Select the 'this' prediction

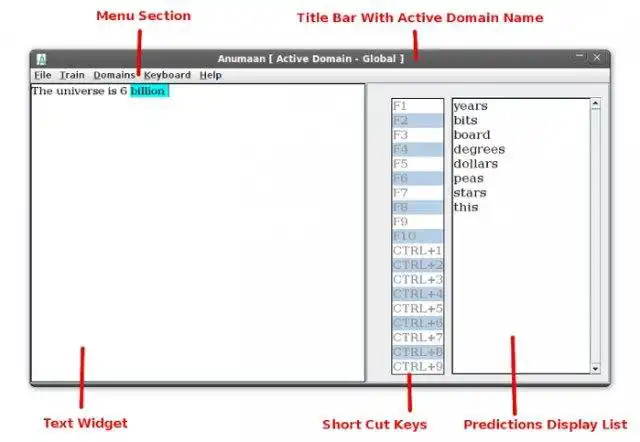click(x=466, y=207)
